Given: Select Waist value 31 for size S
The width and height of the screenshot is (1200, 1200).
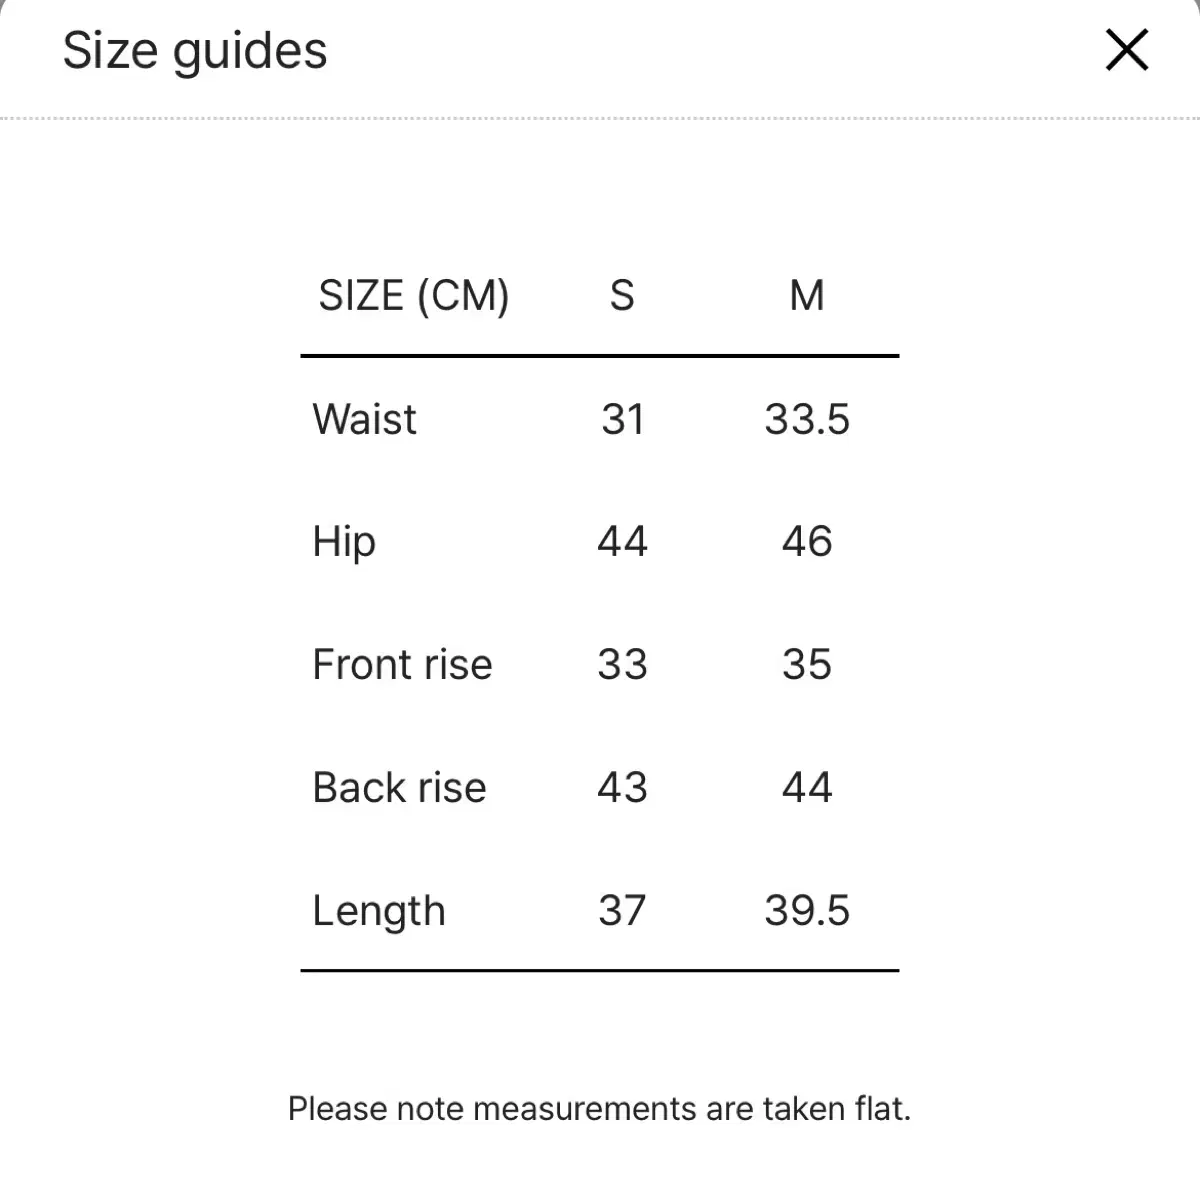Looking at the screenshot, I should pyautogui.click(x=622, y=419).
